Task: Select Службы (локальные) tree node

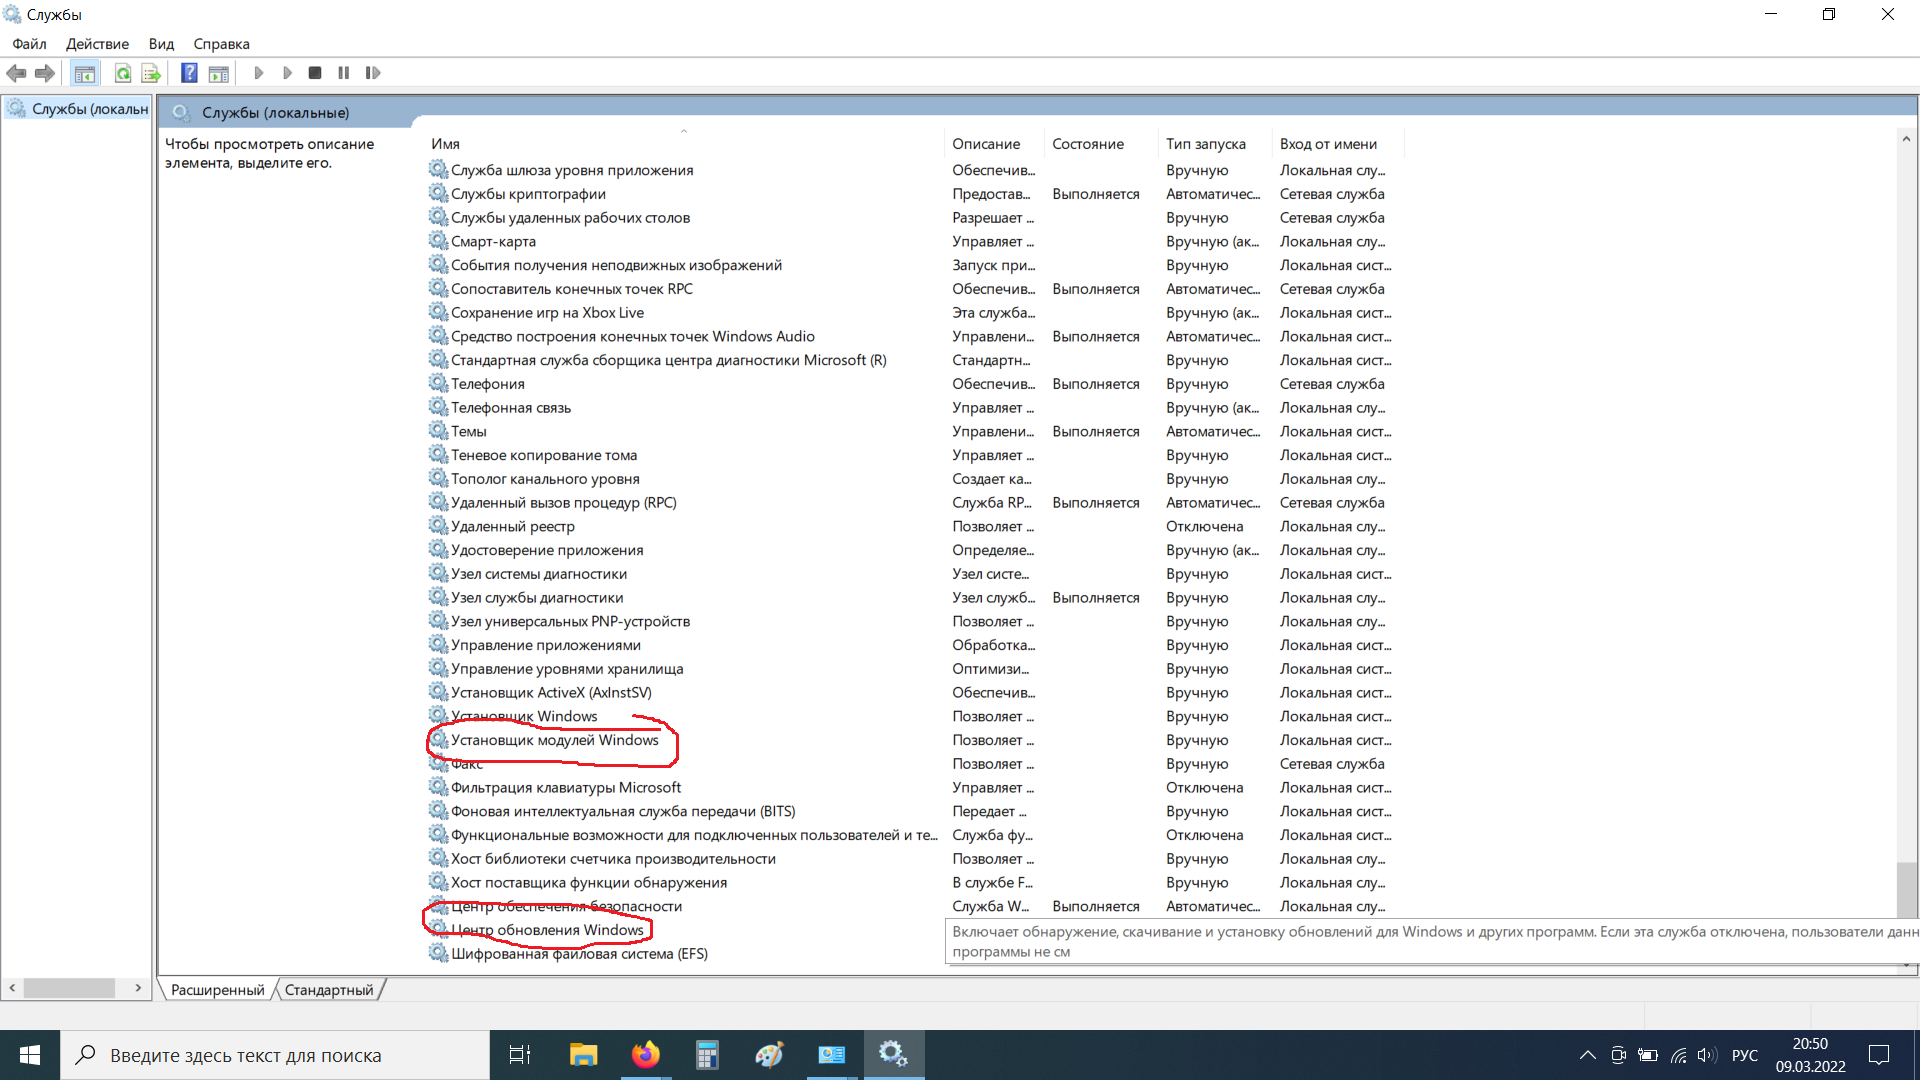Action: coord(79,109)
